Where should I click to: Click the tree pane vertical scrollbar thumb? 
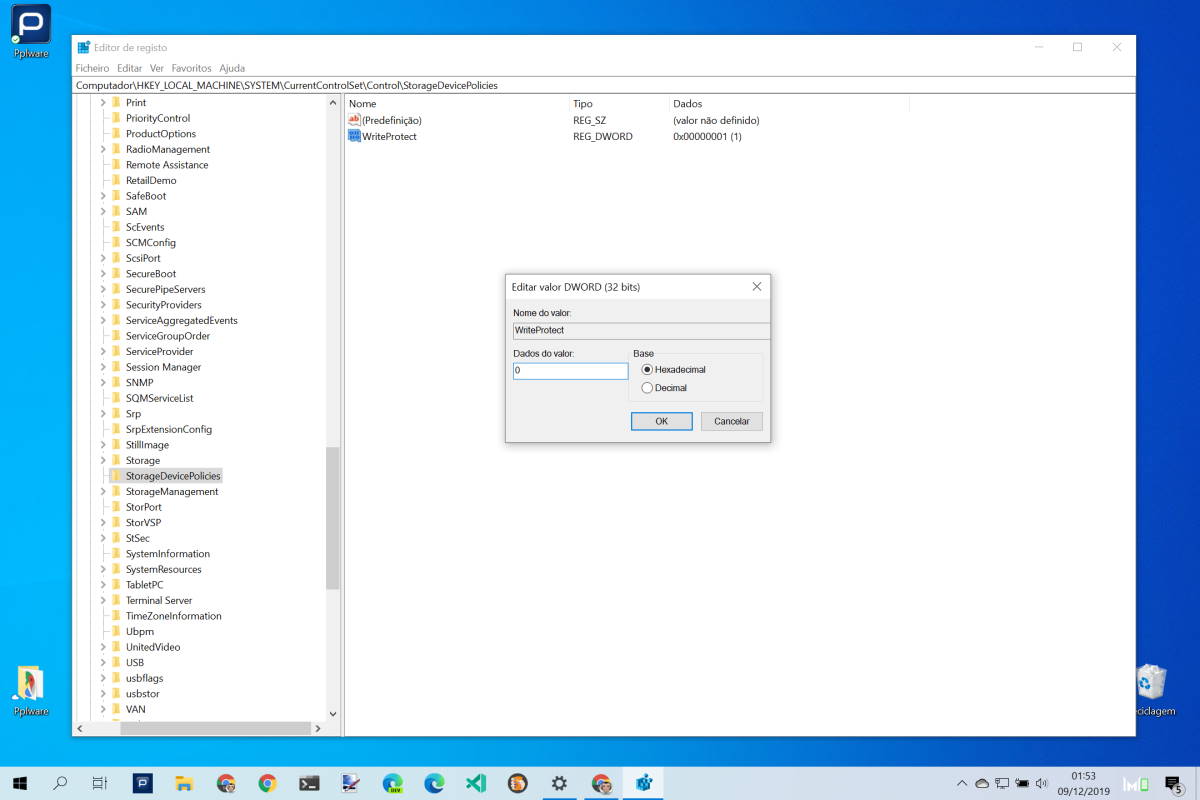[333, 518]
